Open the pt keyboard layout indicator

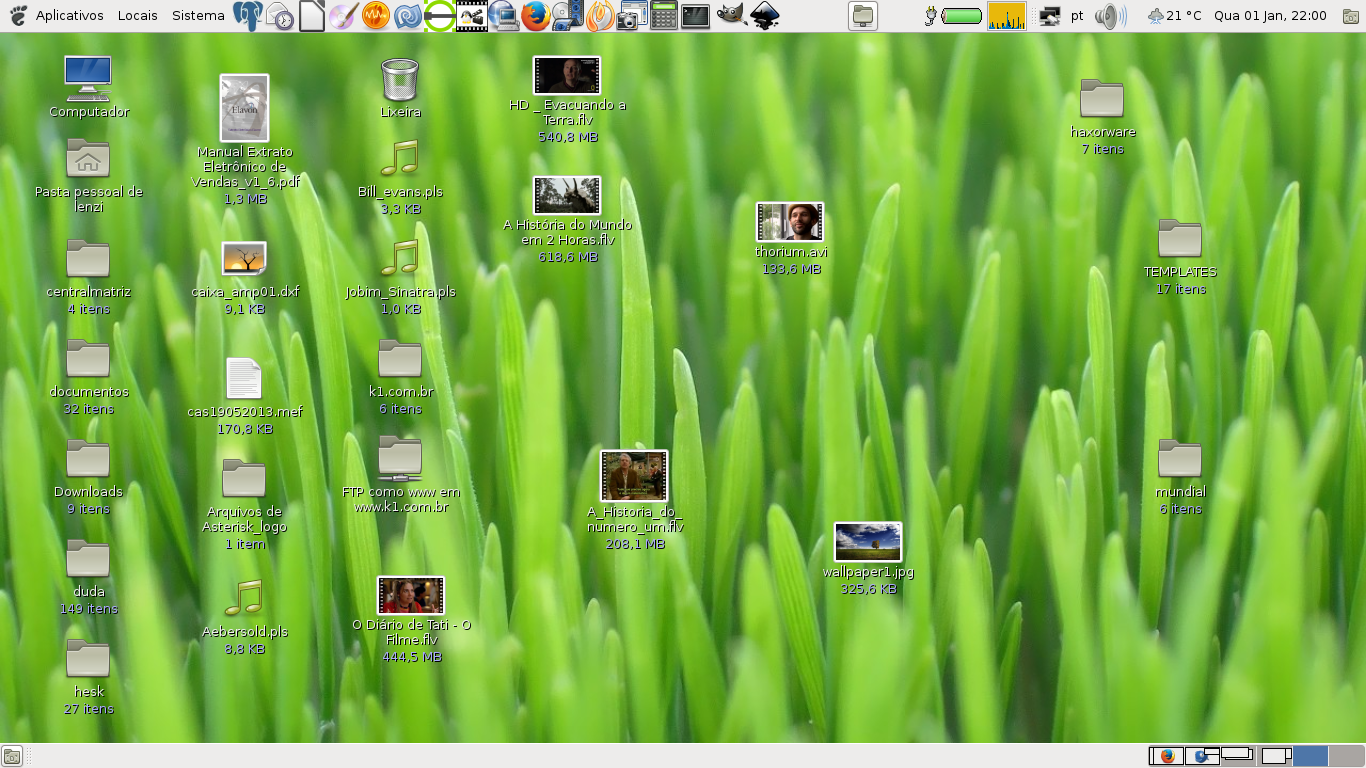pyautogui.click(x=1077, y=16)
